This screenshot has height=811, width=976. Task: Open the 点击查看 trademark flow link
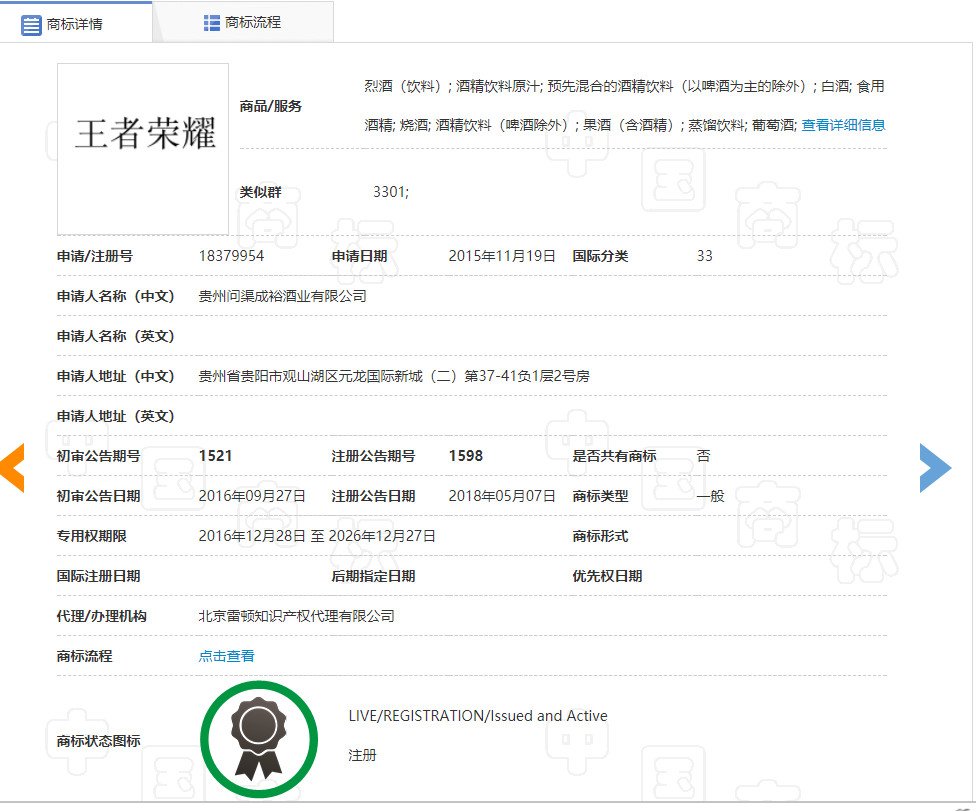pyautogui.click(x=226, y=656)
